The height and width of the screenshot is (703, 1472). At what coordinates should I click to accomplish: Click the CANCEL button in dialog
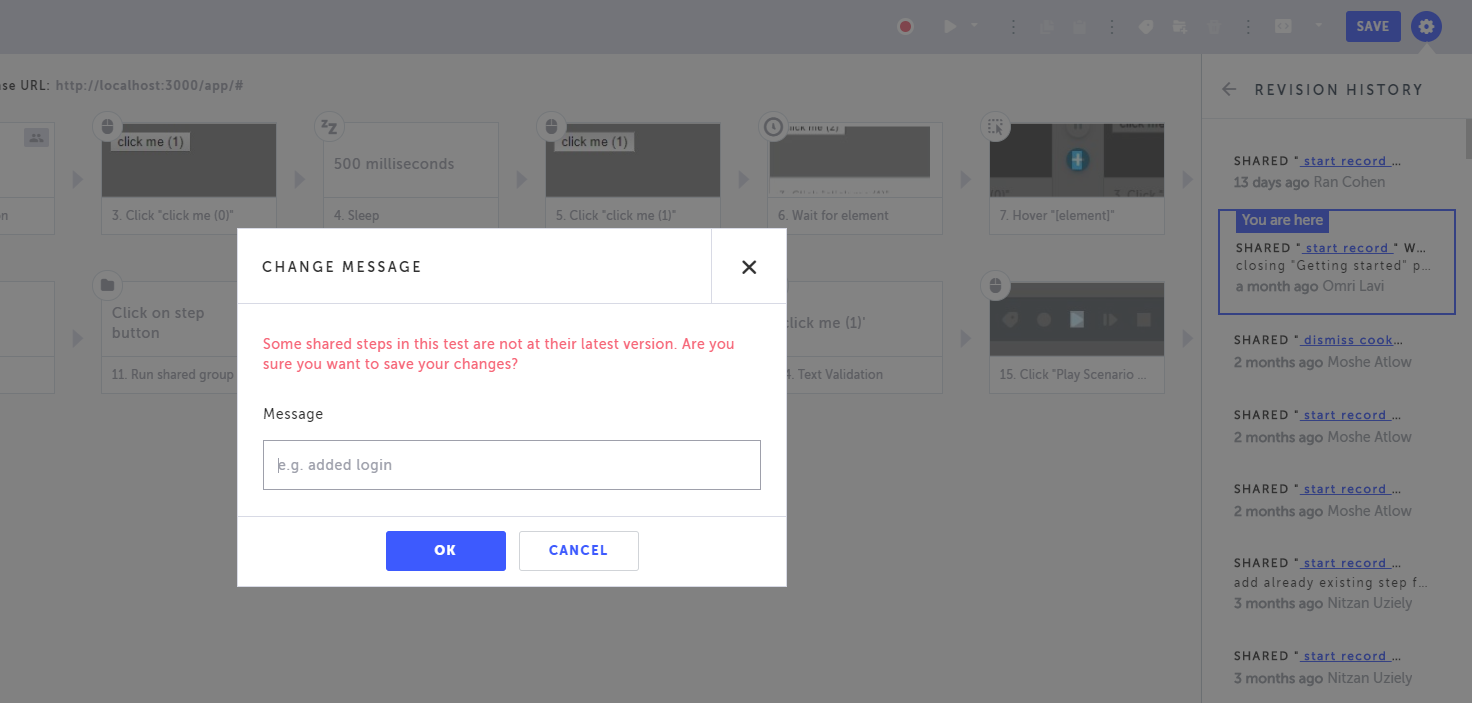(579, 551)
